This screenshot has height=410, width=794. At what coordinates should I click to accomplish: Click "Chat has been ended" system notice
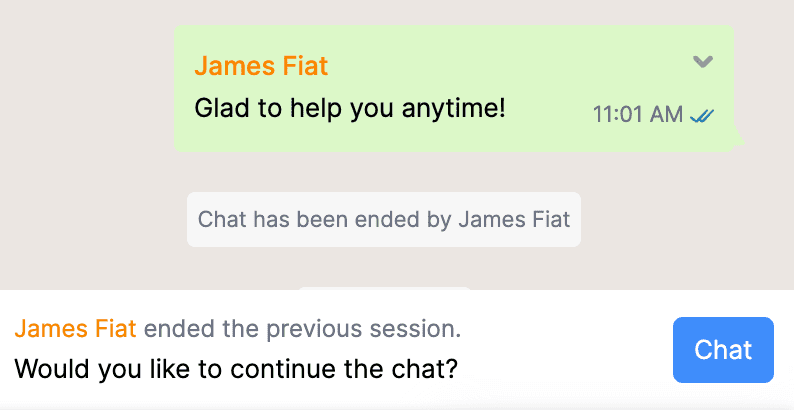tap(383, 219)
